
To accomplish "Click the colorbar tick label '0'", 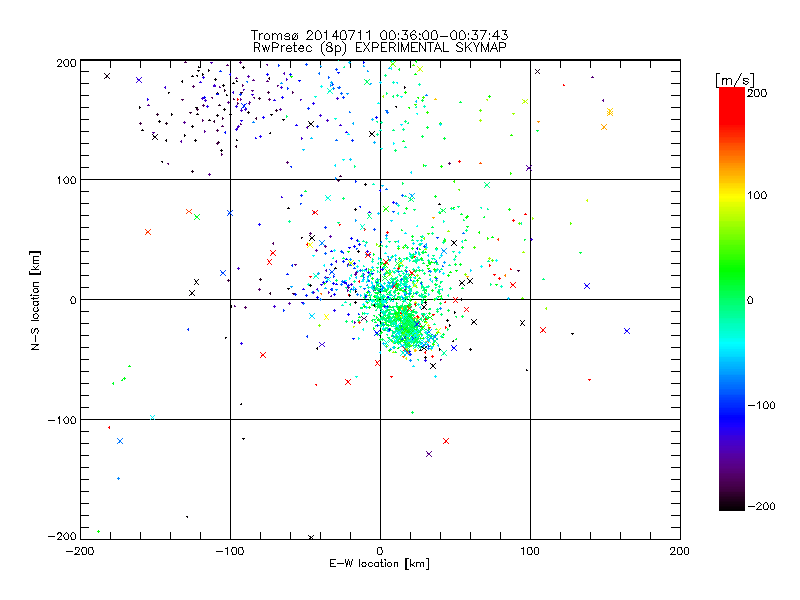I will pyautogui.click(x=750, y=300).
